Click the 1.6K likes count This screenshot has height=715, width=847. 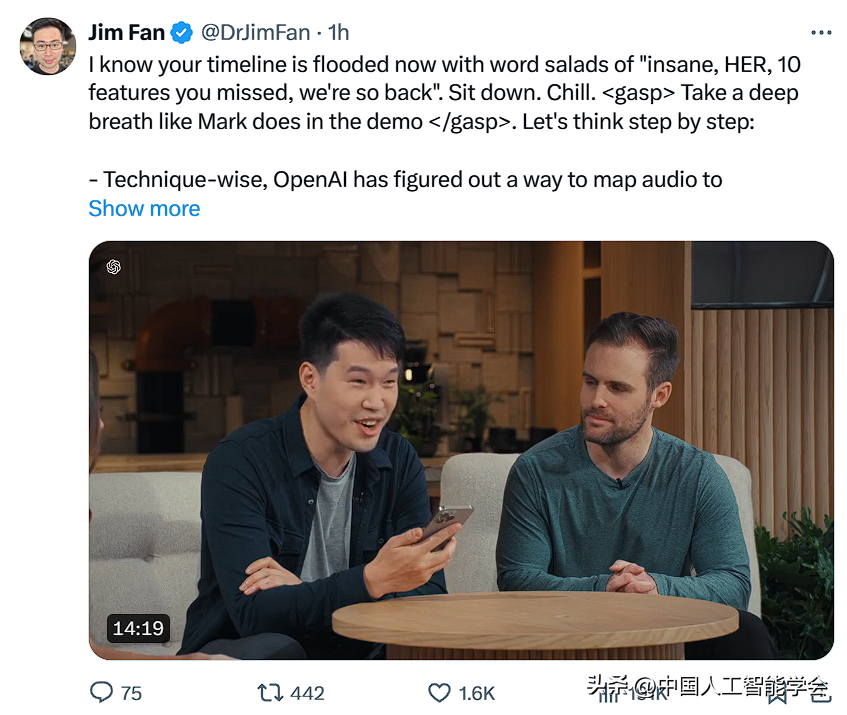476,693
